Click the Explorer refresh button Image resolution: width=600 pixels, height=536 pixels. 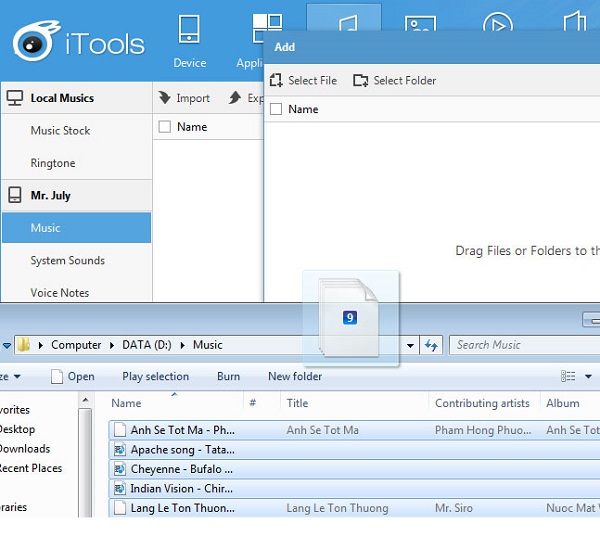[x=431, y=345]
